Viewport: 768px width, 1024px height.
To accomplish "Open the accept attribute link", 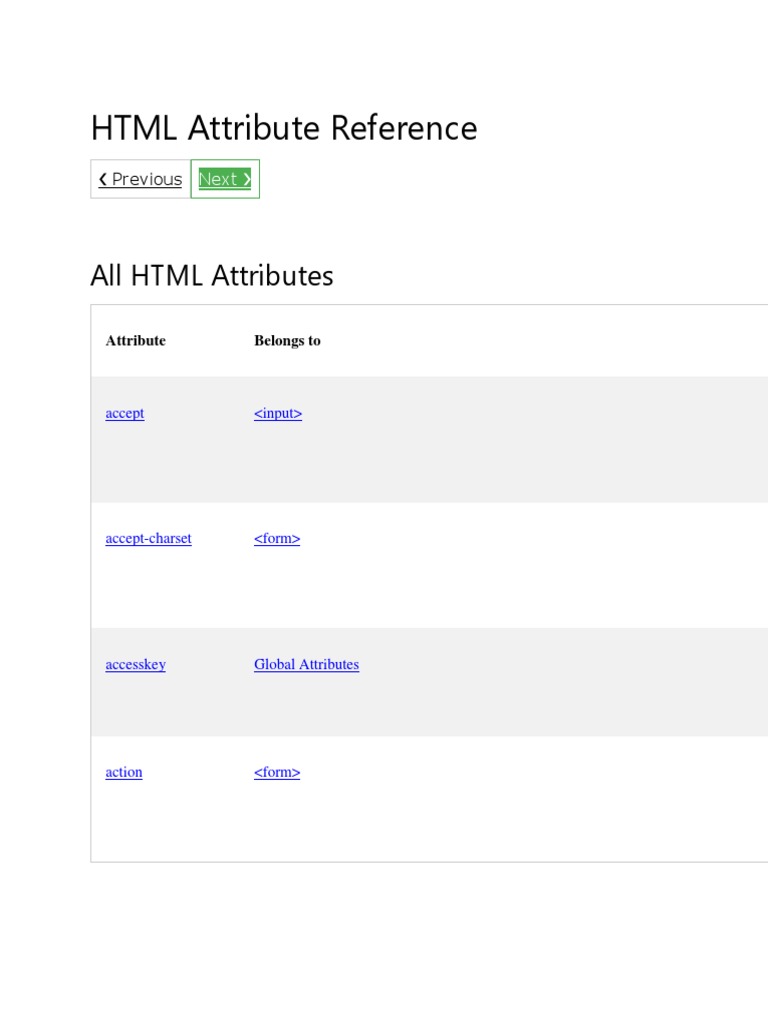I will 125,413.
